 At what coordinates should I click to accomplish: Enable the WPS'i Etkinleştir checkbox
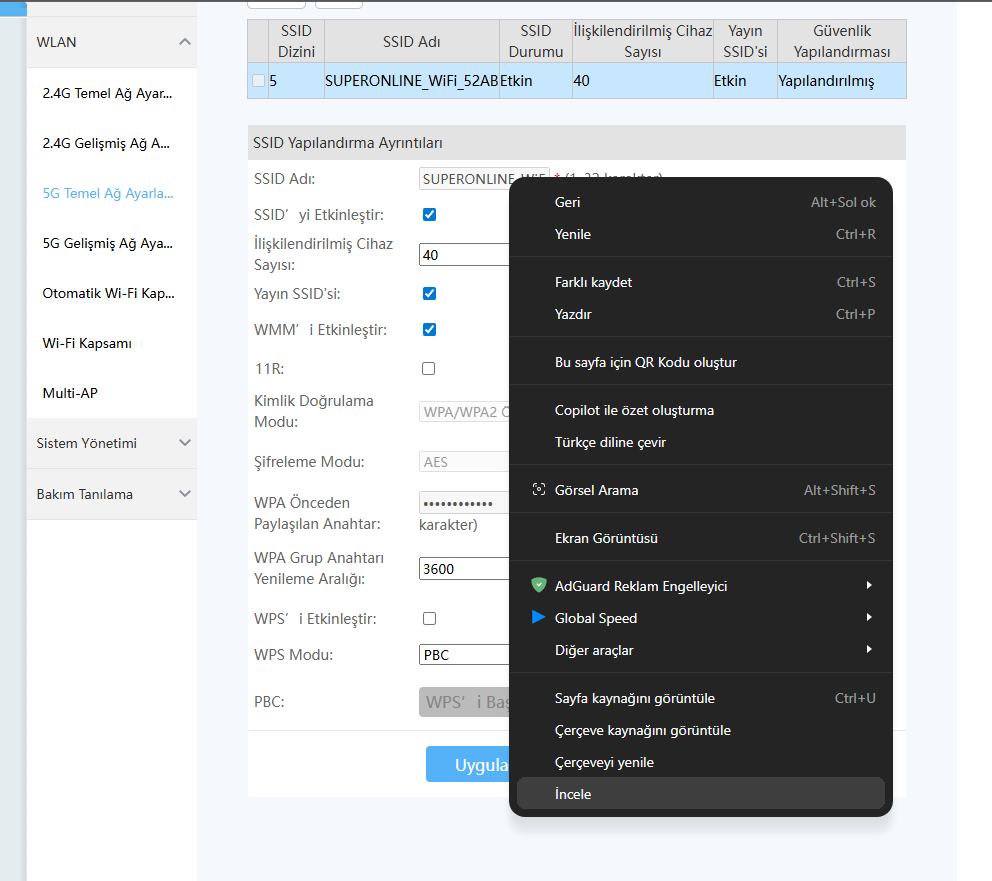click(430, 619)
